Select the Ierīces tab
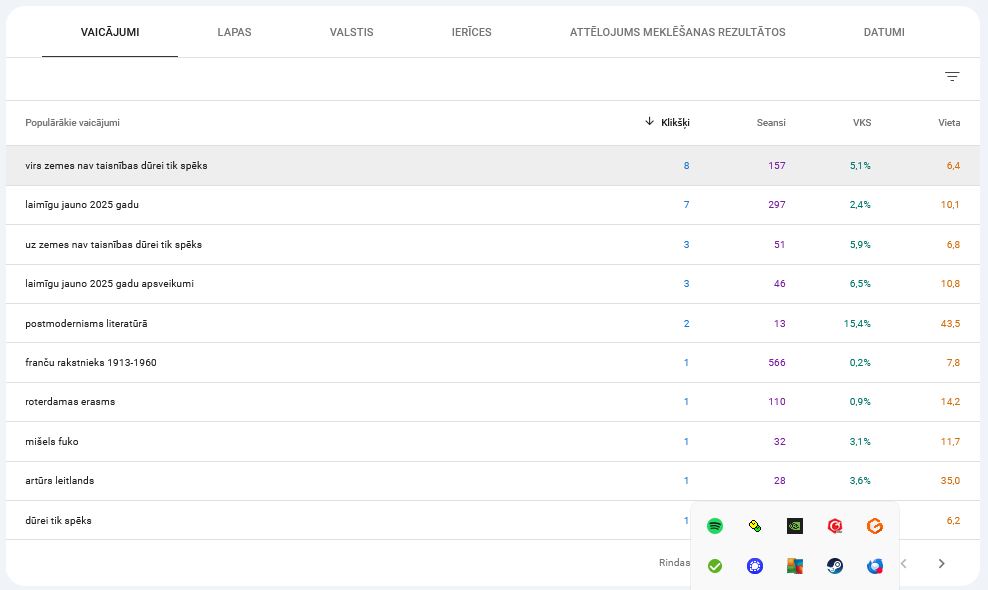The width and height of the screenshot is (988, 590). [471, 32]
